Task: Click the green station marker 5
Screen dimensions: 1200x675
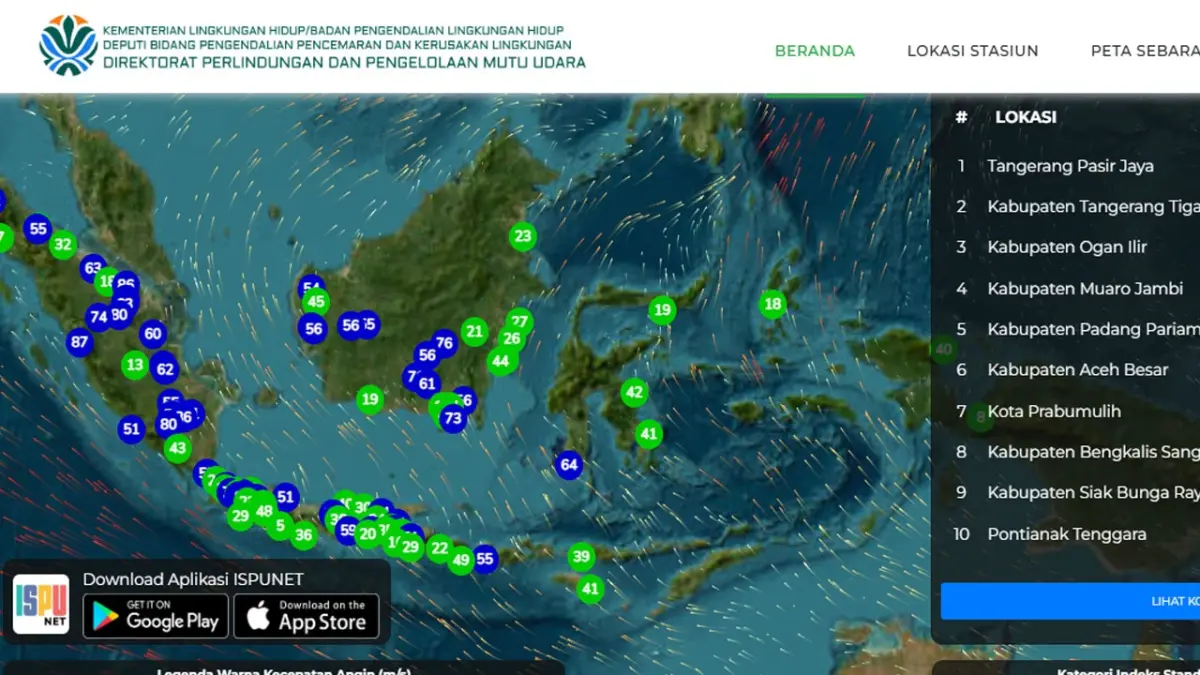Action: pyautogui.click(x=280, y=525)
